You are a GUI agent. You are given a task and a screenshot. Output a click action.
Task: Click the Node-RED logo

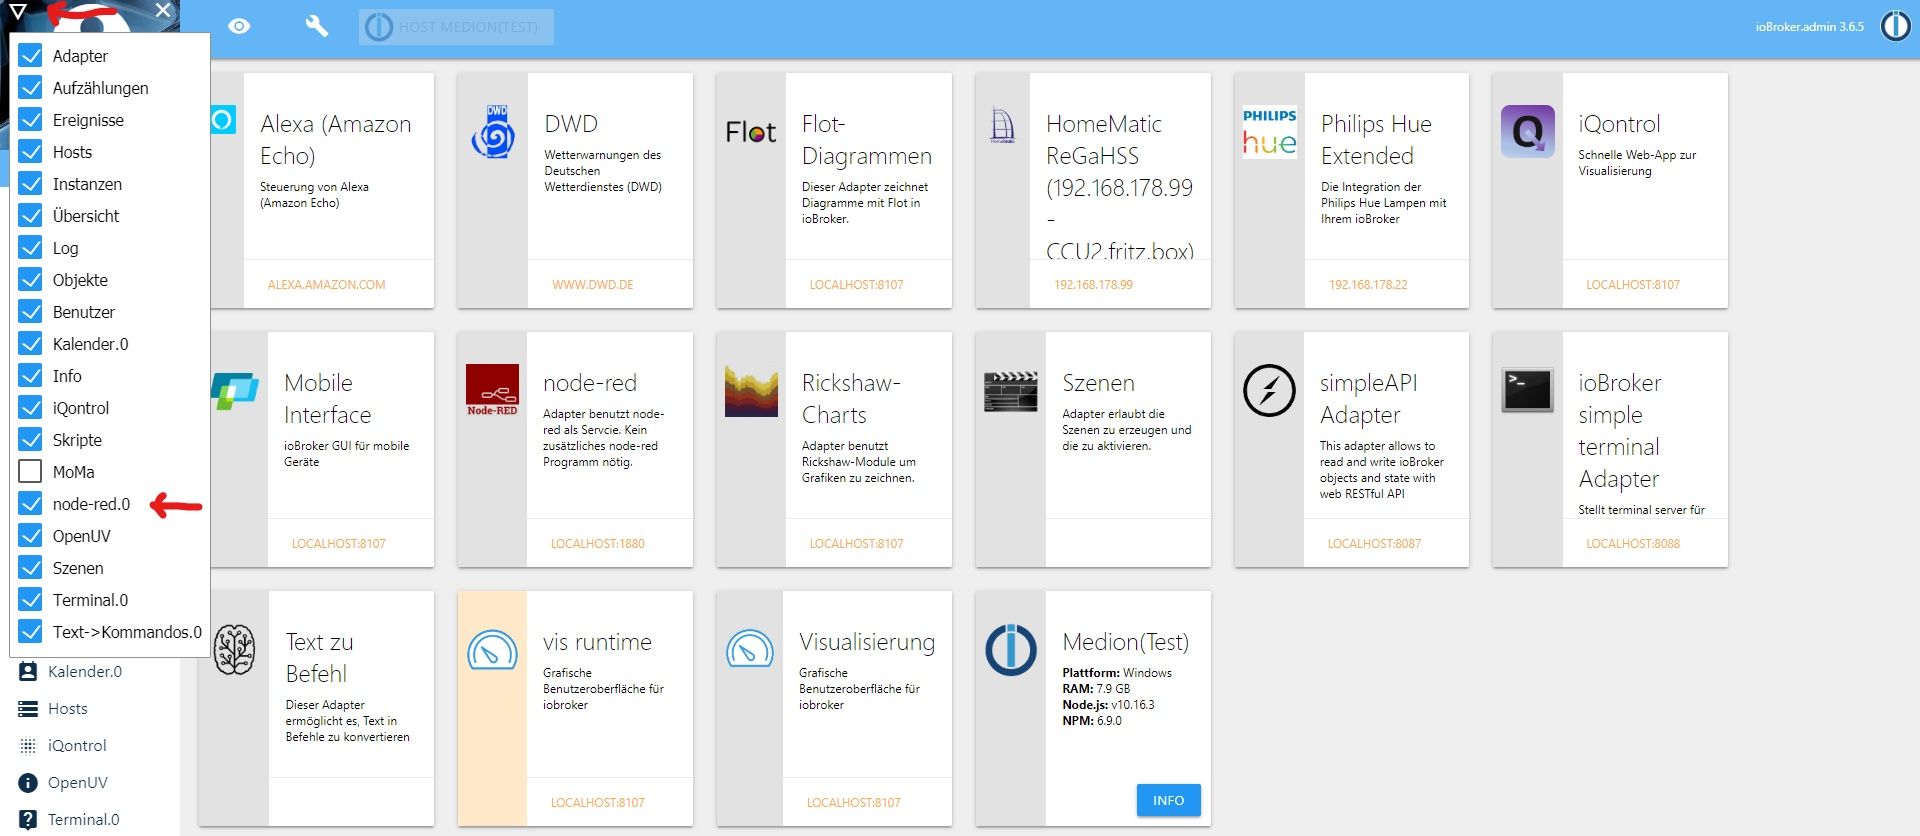493,390
